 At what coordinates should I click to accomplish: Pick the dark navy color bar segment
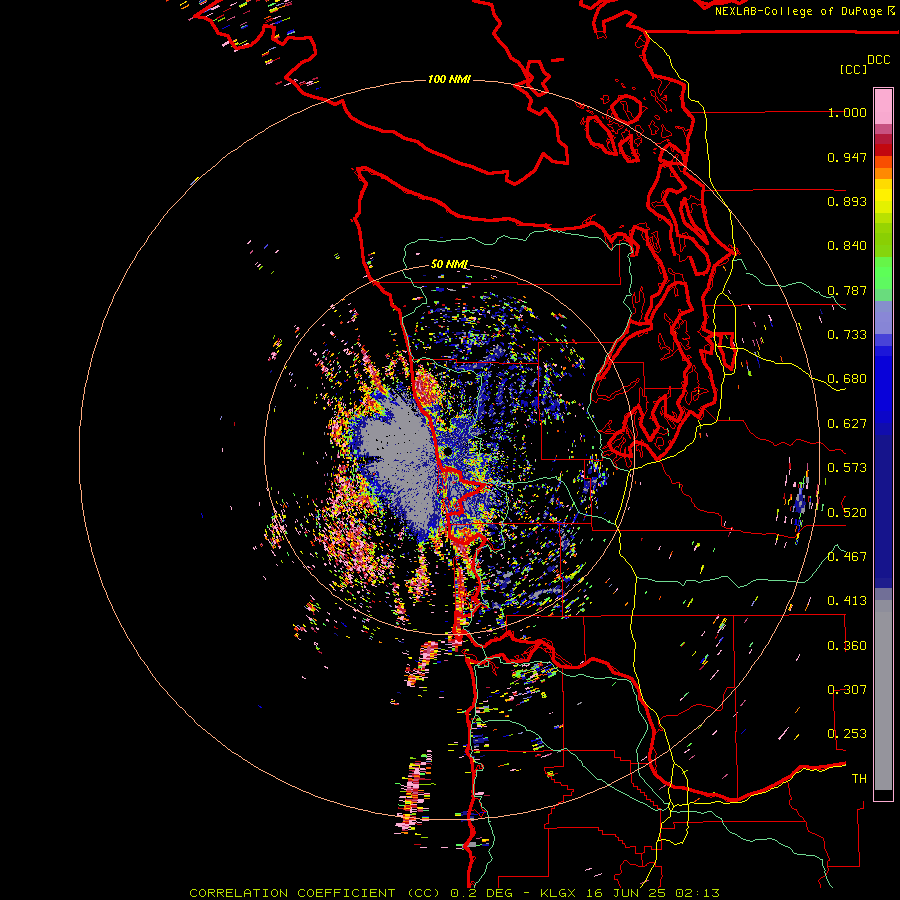pyautogui.click(x=883, y=506)
